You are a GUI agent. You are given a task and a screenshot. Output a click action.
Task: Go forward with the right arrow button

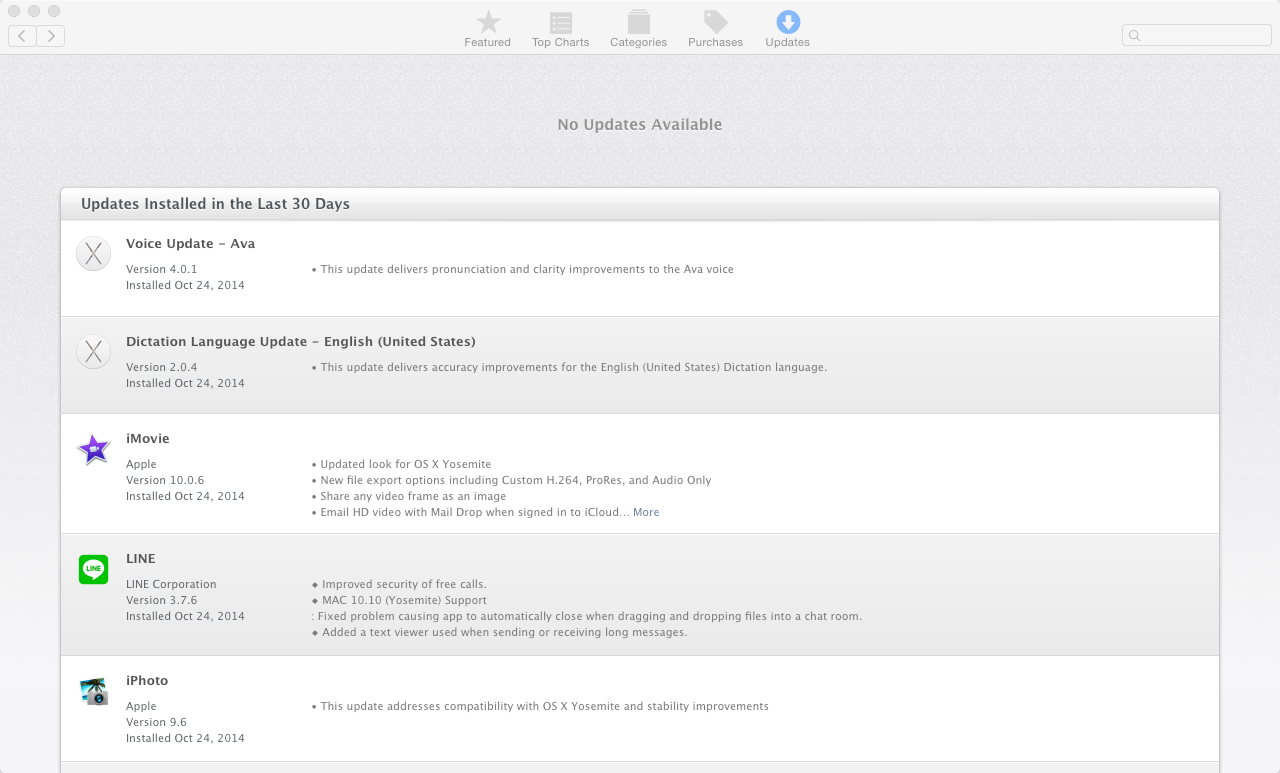point(51,36)
